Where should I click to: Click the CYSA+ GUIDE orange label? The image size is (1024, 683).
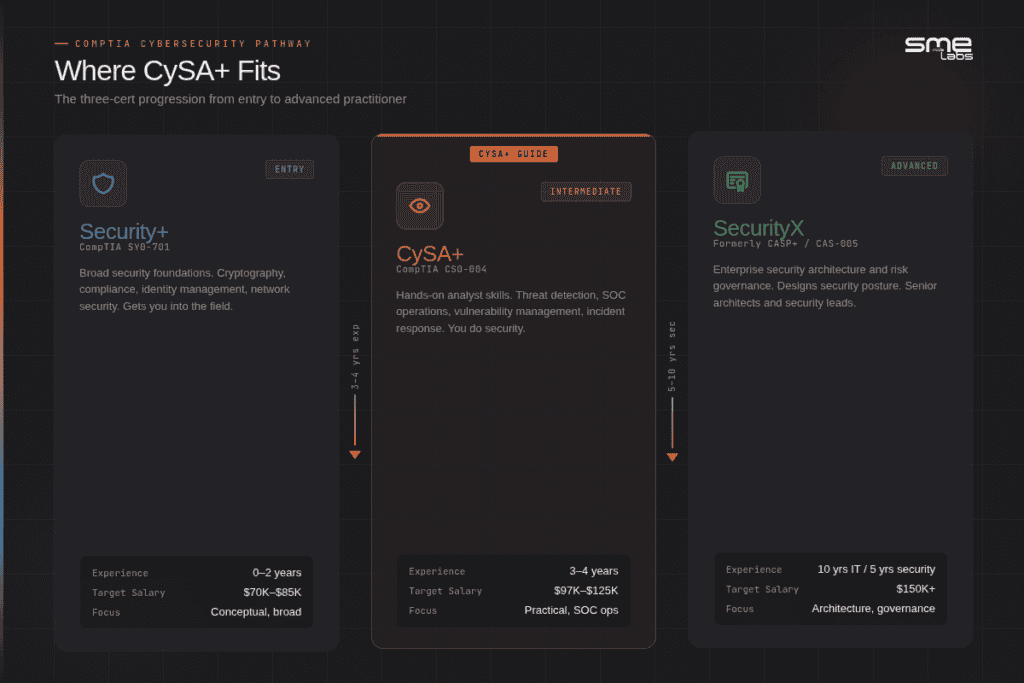click(x=513, y=154)
